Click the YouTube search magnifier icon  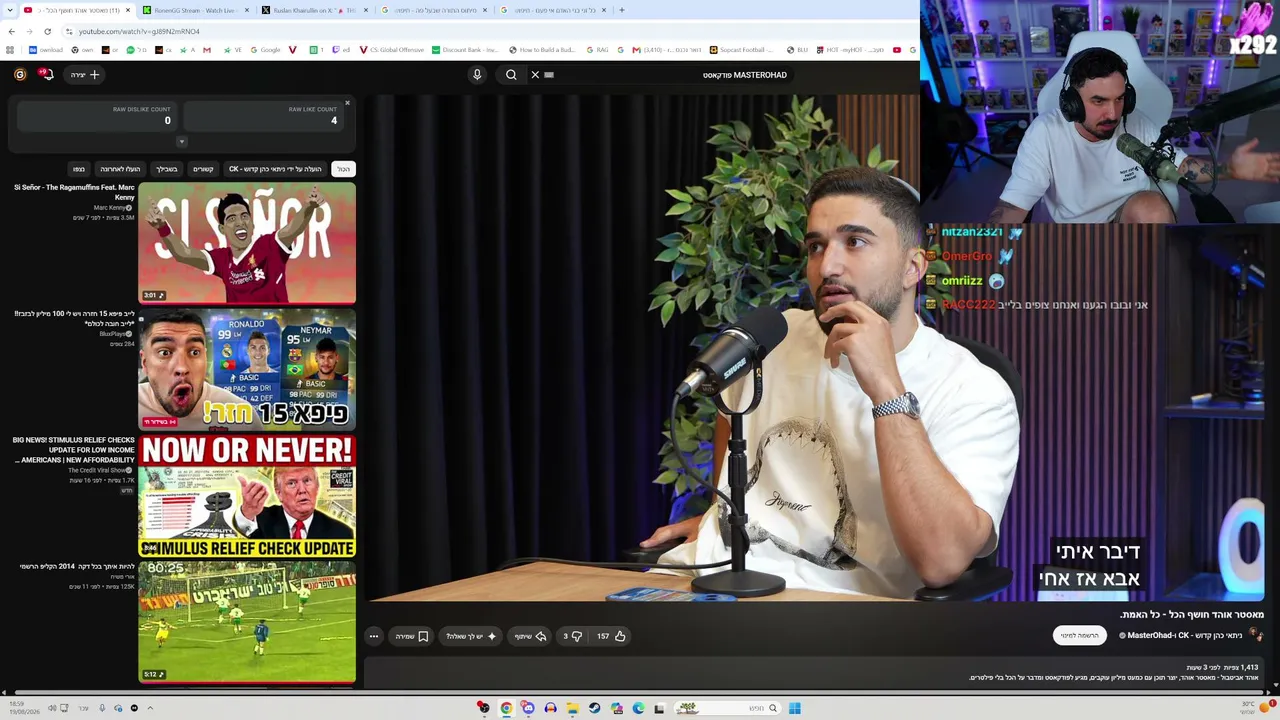click(x=511, y=75)
